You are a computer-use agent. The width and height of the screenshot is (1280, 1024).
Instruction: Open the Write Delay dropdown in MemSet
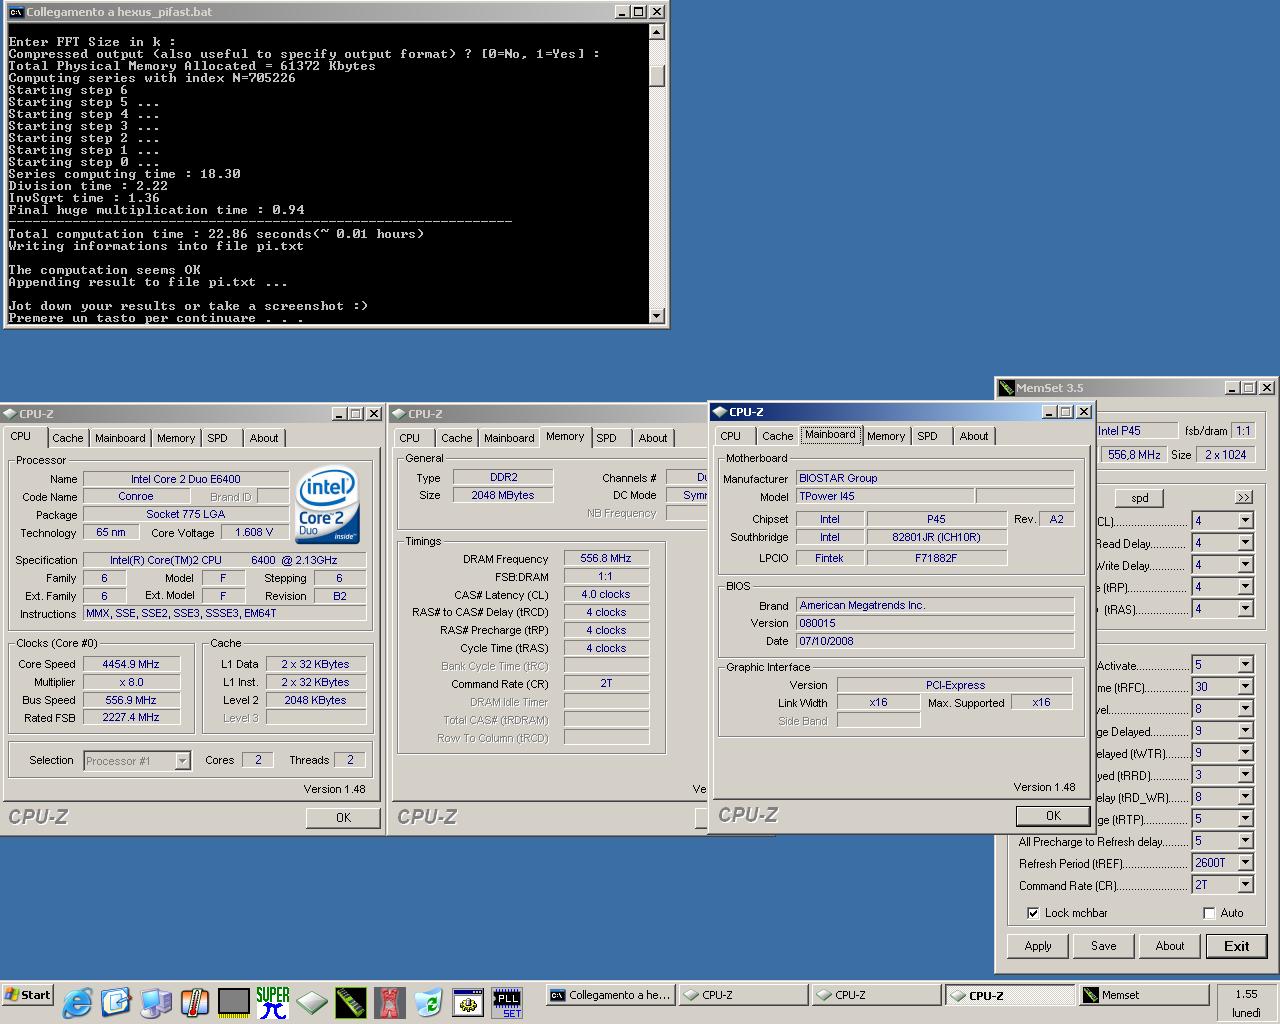[x=1245, y=565]
